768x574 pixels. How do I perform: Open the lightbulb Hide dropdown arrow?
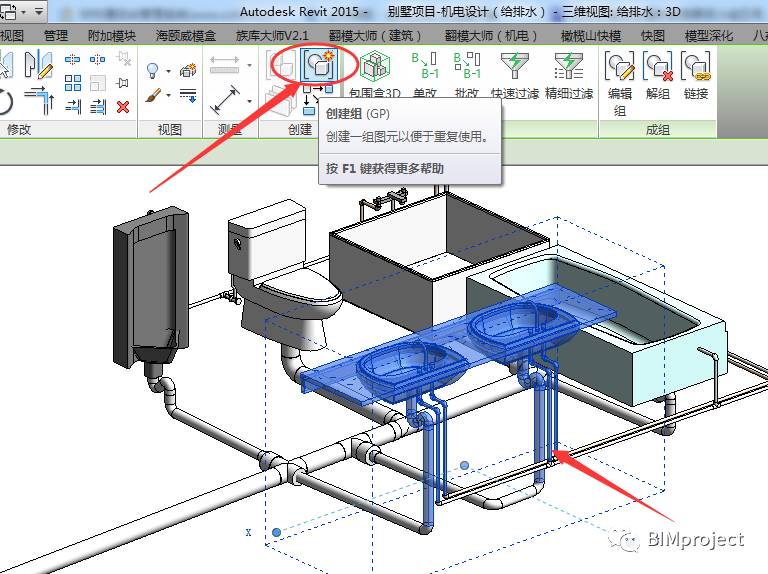(168, 72)
